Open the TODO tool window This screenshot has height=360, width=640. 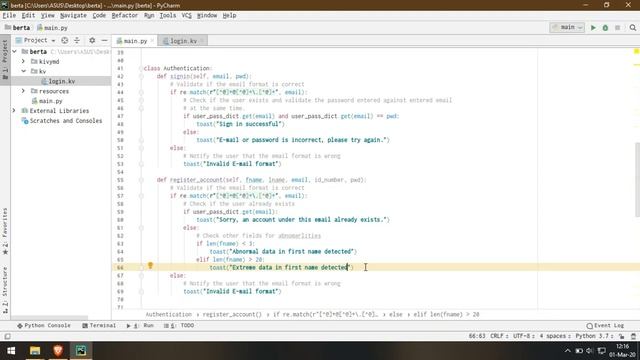[x=179, y=326]
